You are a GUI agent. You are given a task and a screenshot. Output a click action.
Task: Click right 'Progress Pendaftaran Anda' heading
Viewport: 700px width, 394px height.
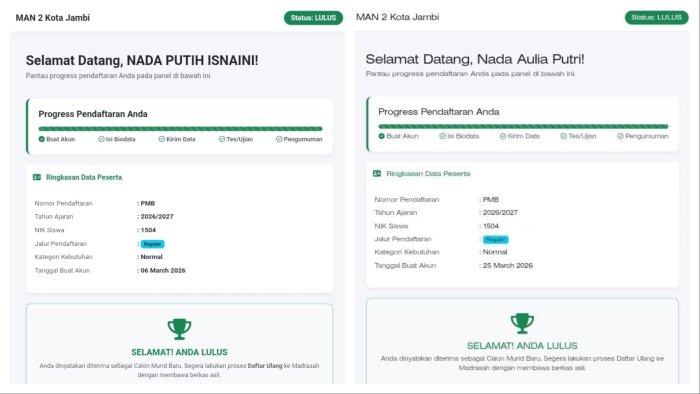pos(438,112)
